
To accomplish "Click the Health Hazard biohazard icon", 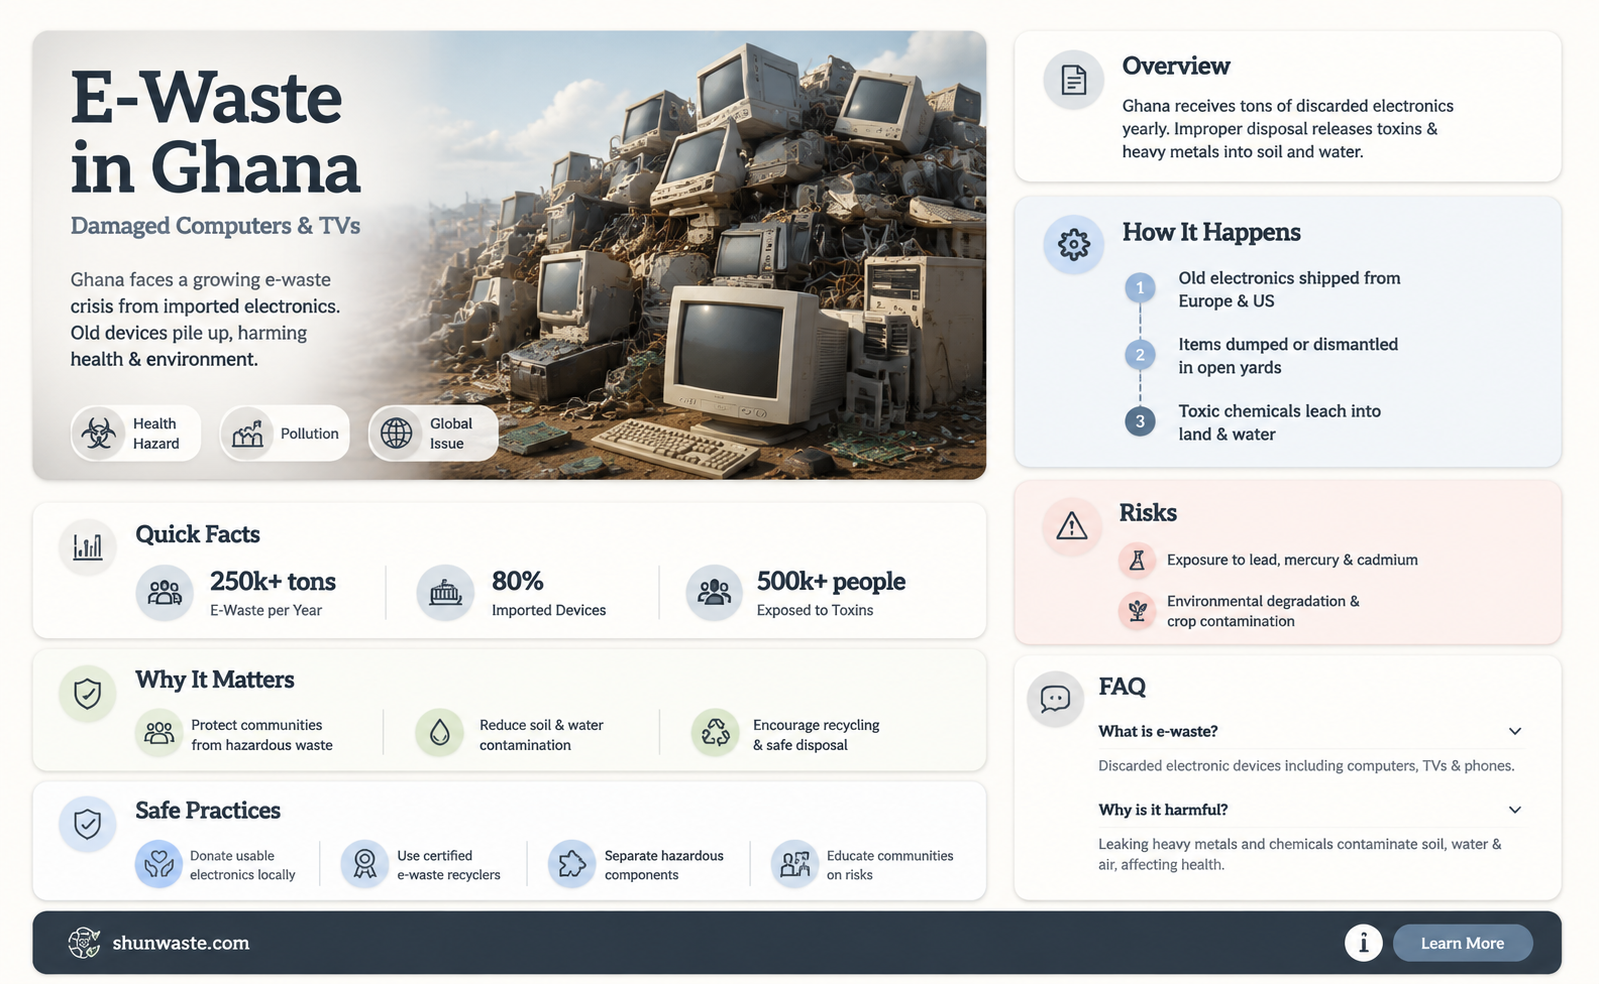I will coord(98,433).
